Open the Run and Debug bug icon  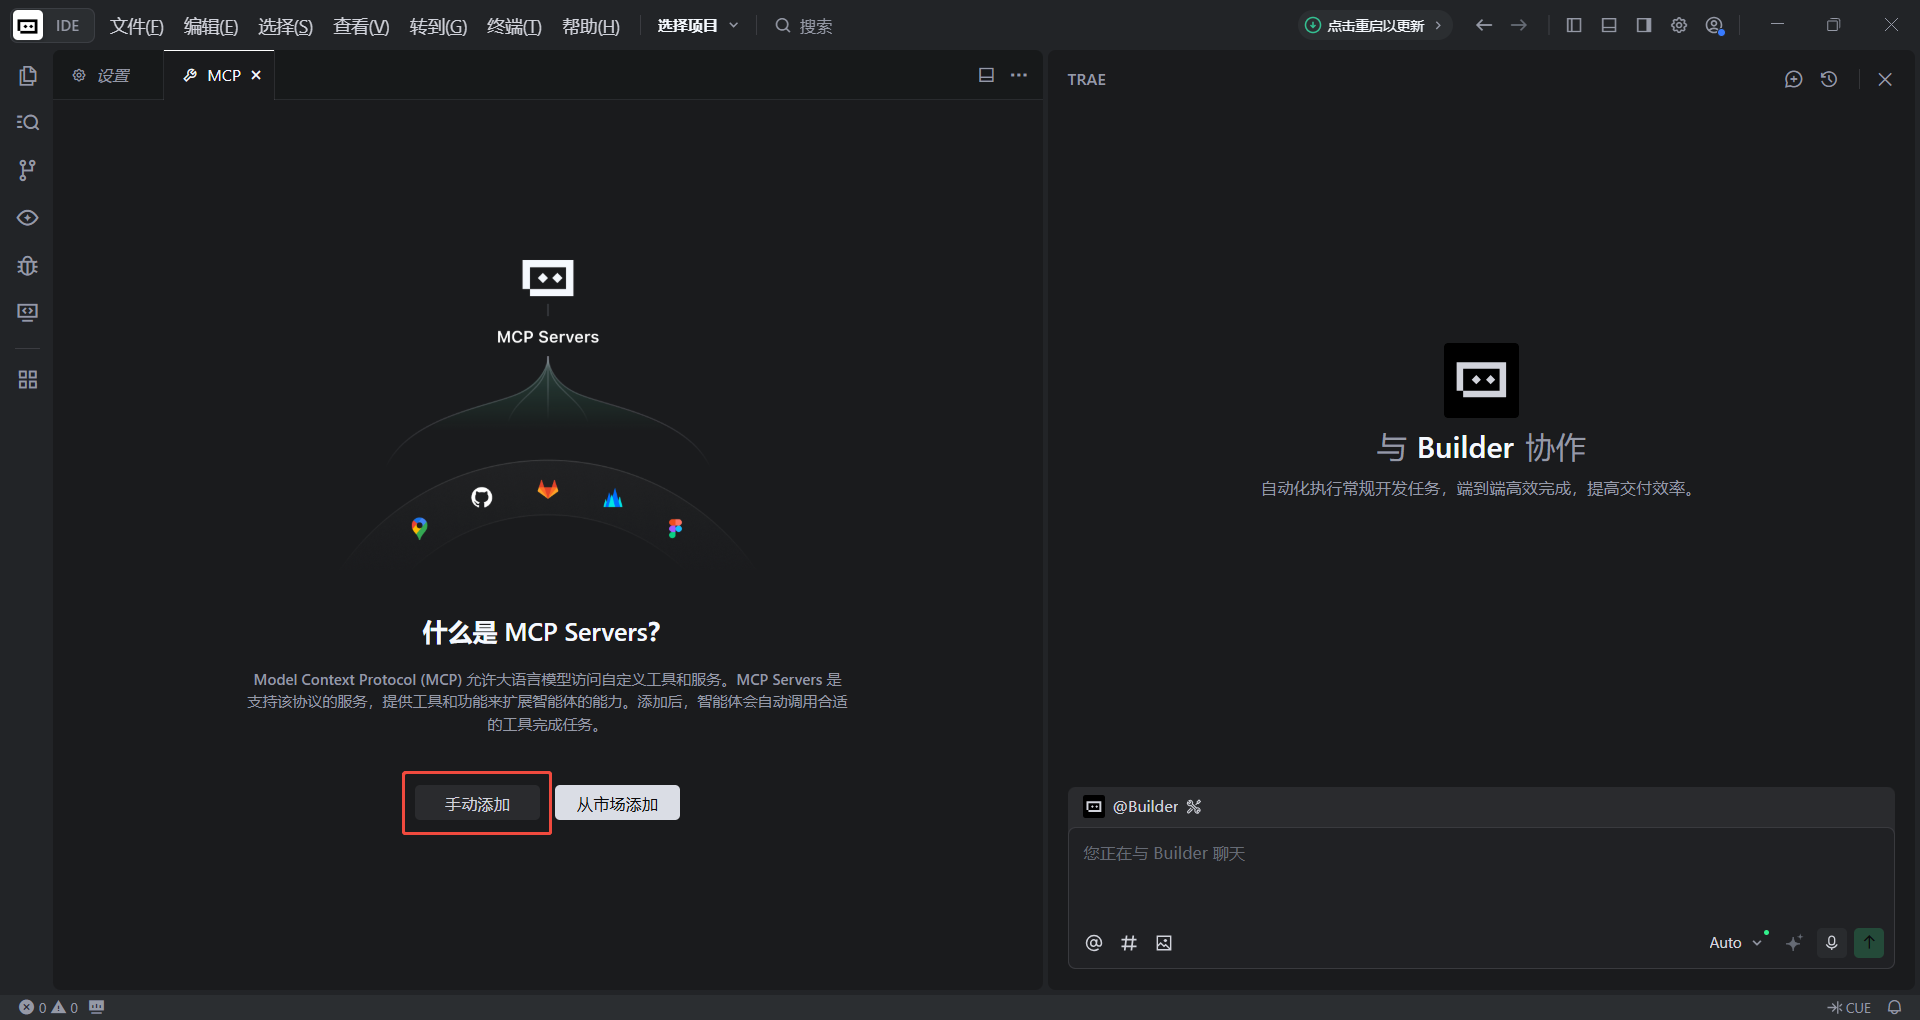28,266
